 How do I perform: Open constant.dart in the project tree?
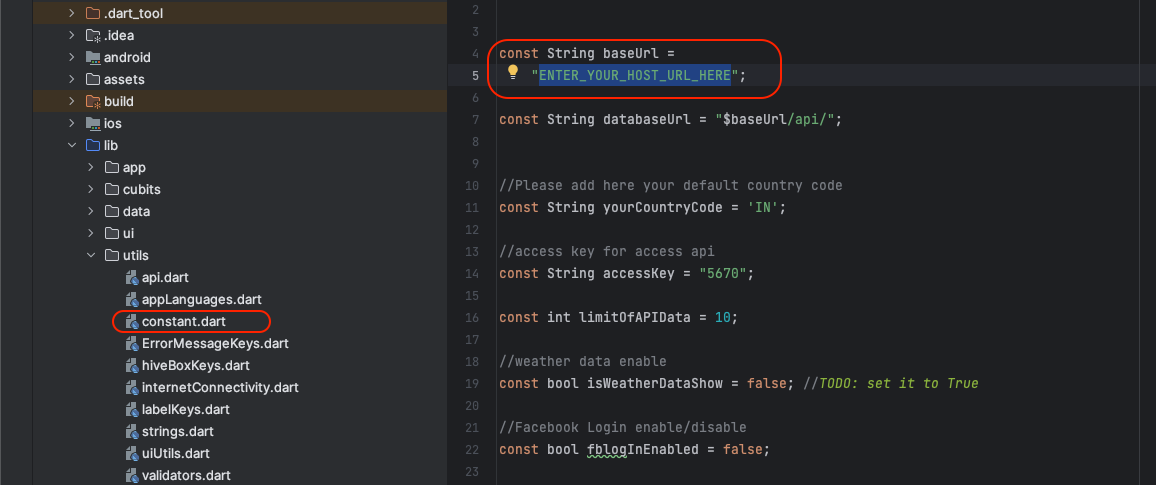(x=183, y=322)
